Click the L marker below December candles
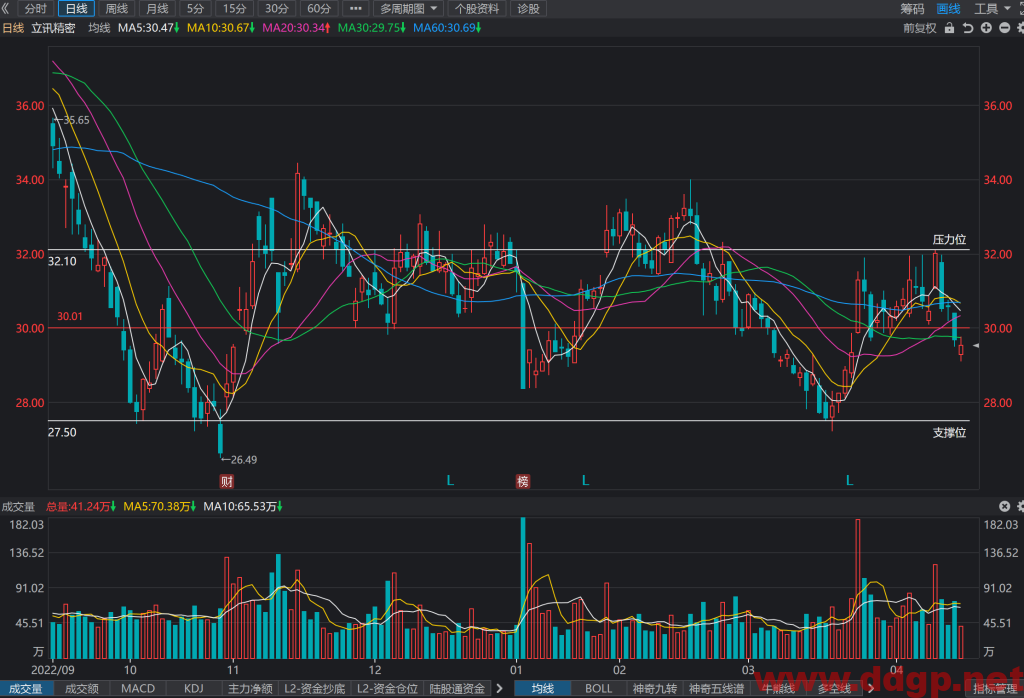 pos(450,481)
